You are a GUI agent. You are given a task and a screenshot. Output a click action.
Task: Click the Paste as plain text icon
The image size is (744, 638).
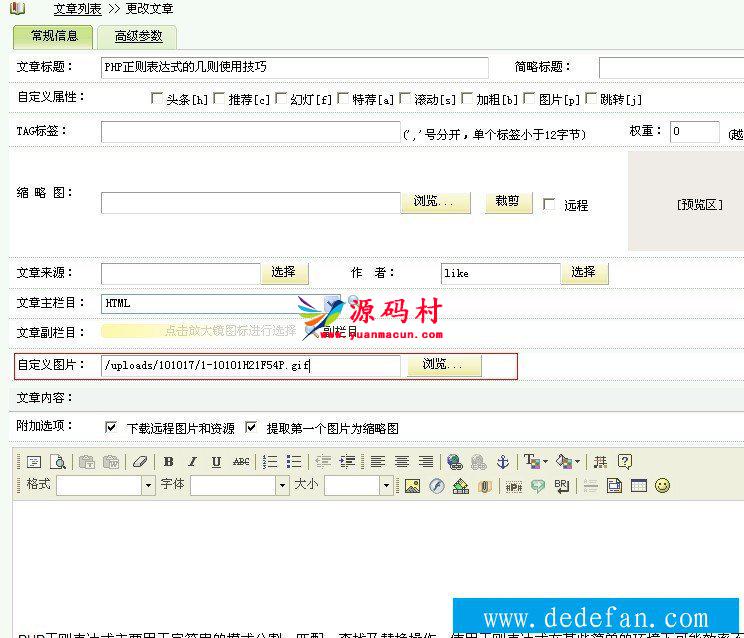87,462
